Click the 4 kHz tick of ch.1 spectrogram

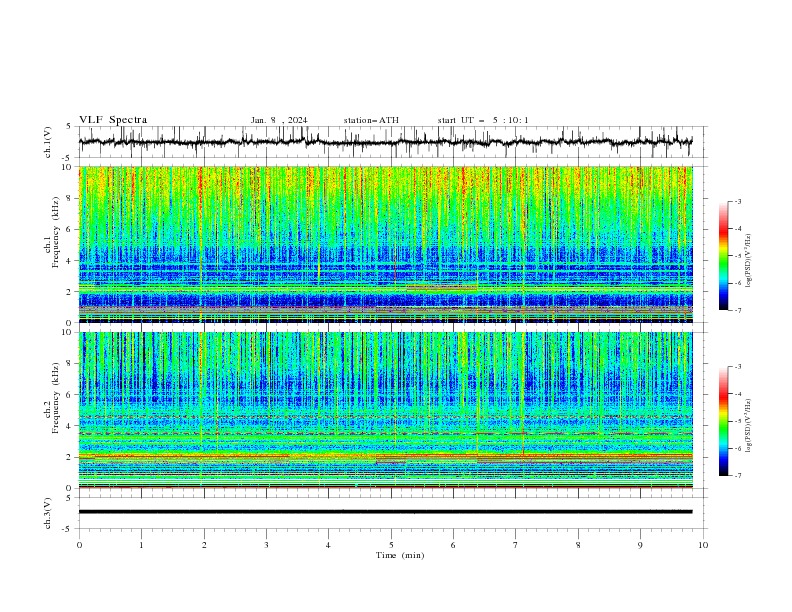click(x=70, y=261)
